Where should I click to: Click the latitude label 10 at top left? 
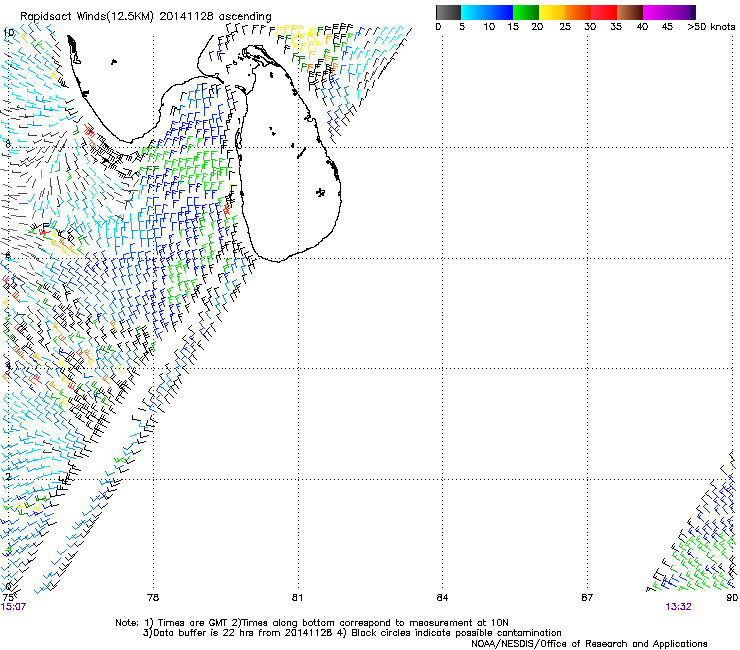click(8, 33)
